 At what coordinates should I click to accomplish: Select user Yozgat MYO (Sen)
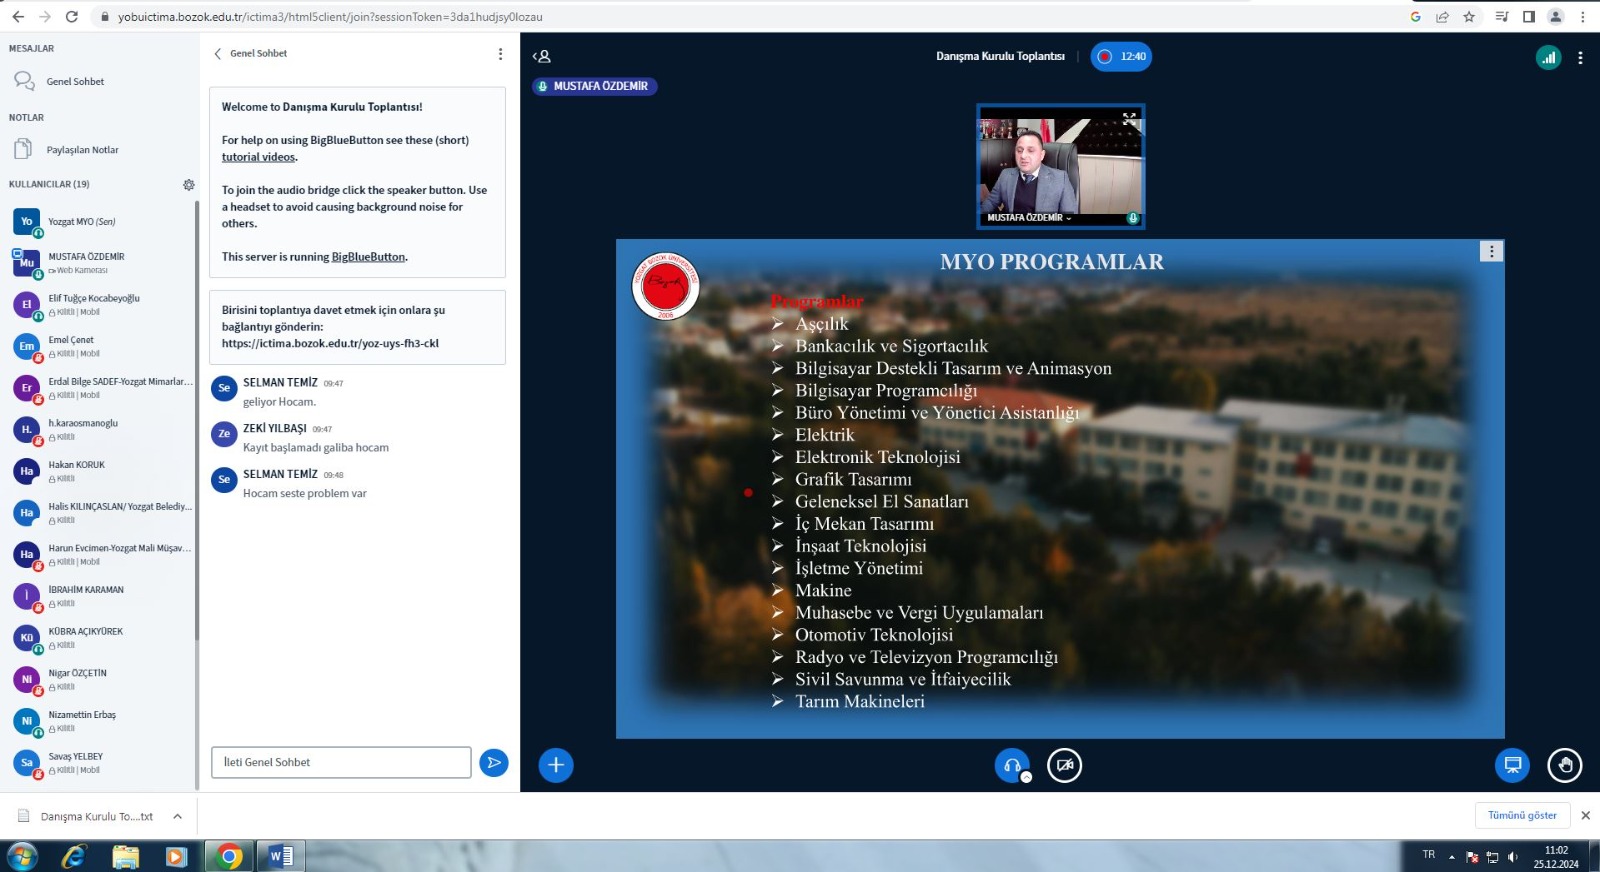(x=100, y=221)
